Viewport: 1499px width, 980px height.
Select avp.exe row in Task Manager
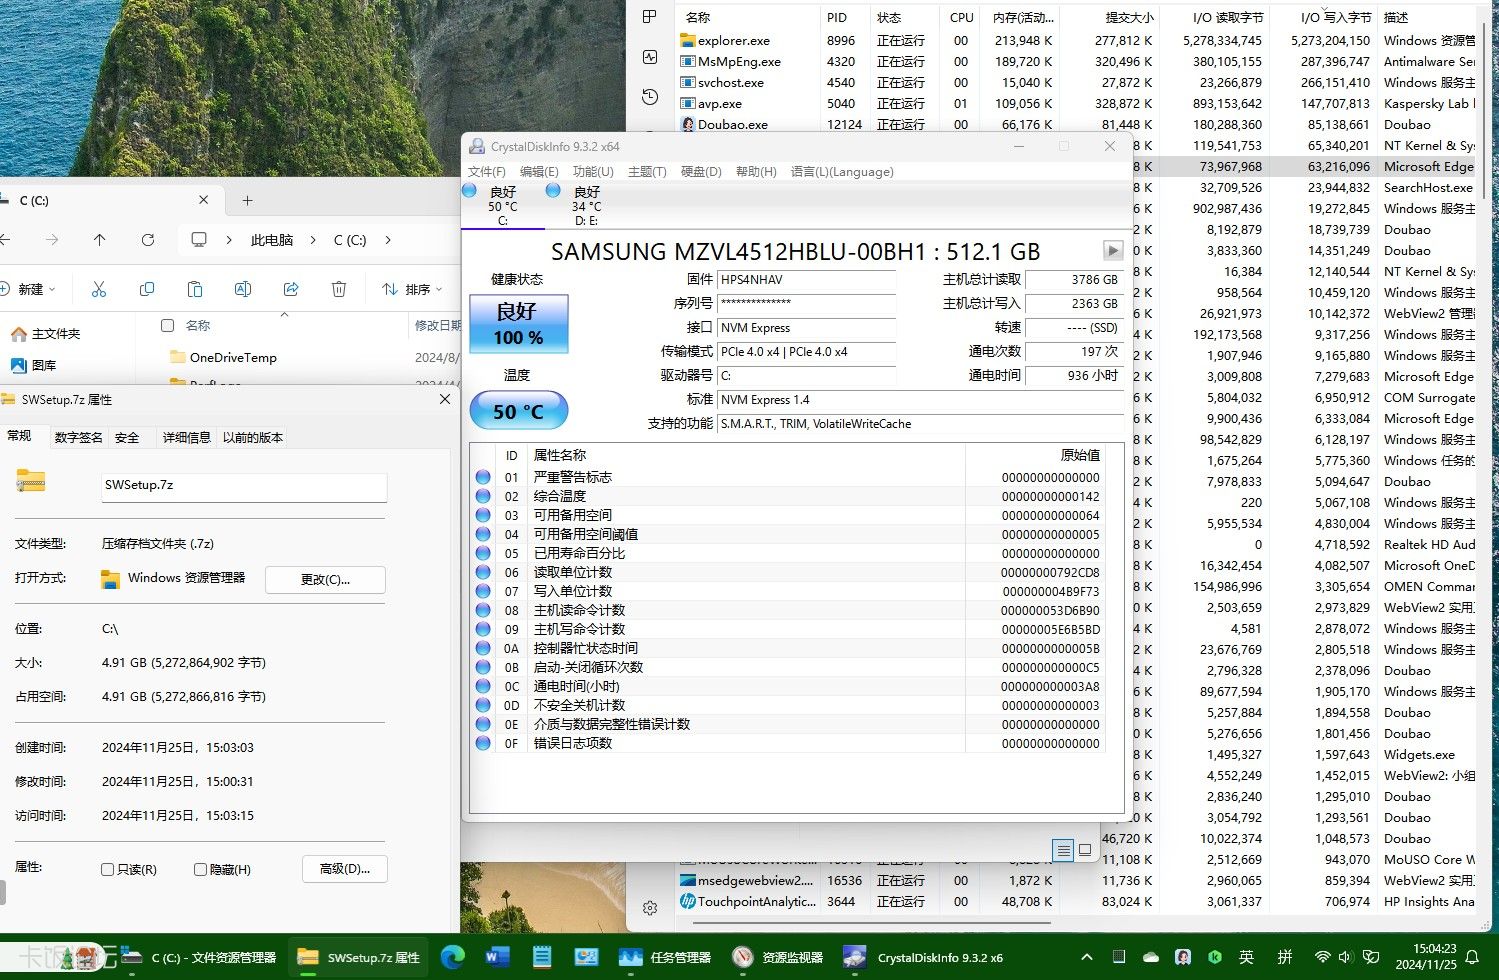(x=1077, y=104)
